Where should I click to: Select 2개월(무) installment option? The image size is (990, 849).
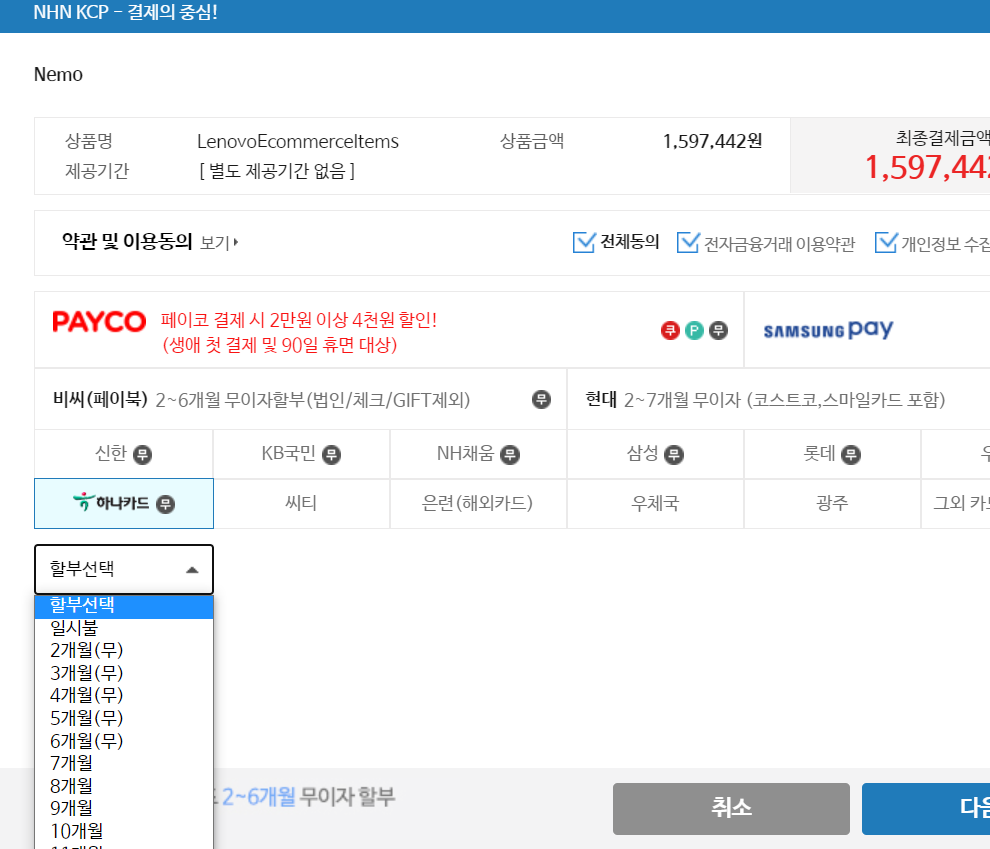pos(124,650)
